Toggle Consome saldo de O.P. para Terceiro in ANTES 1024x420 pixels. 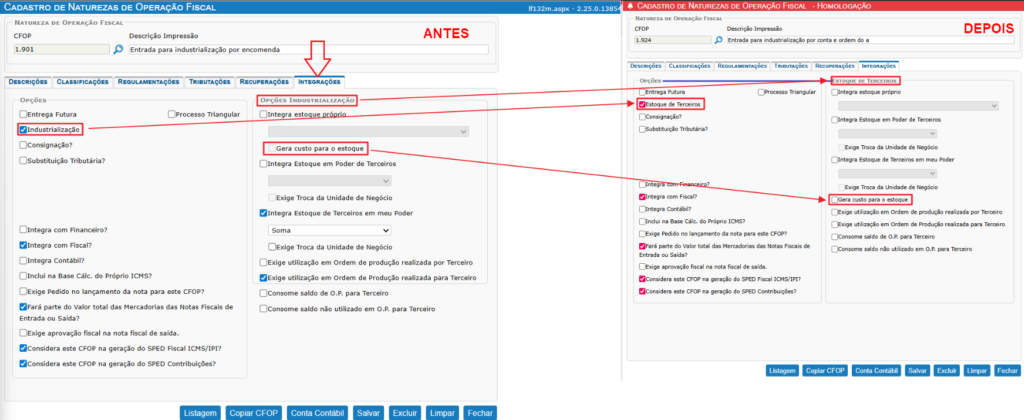pos(263,294)
